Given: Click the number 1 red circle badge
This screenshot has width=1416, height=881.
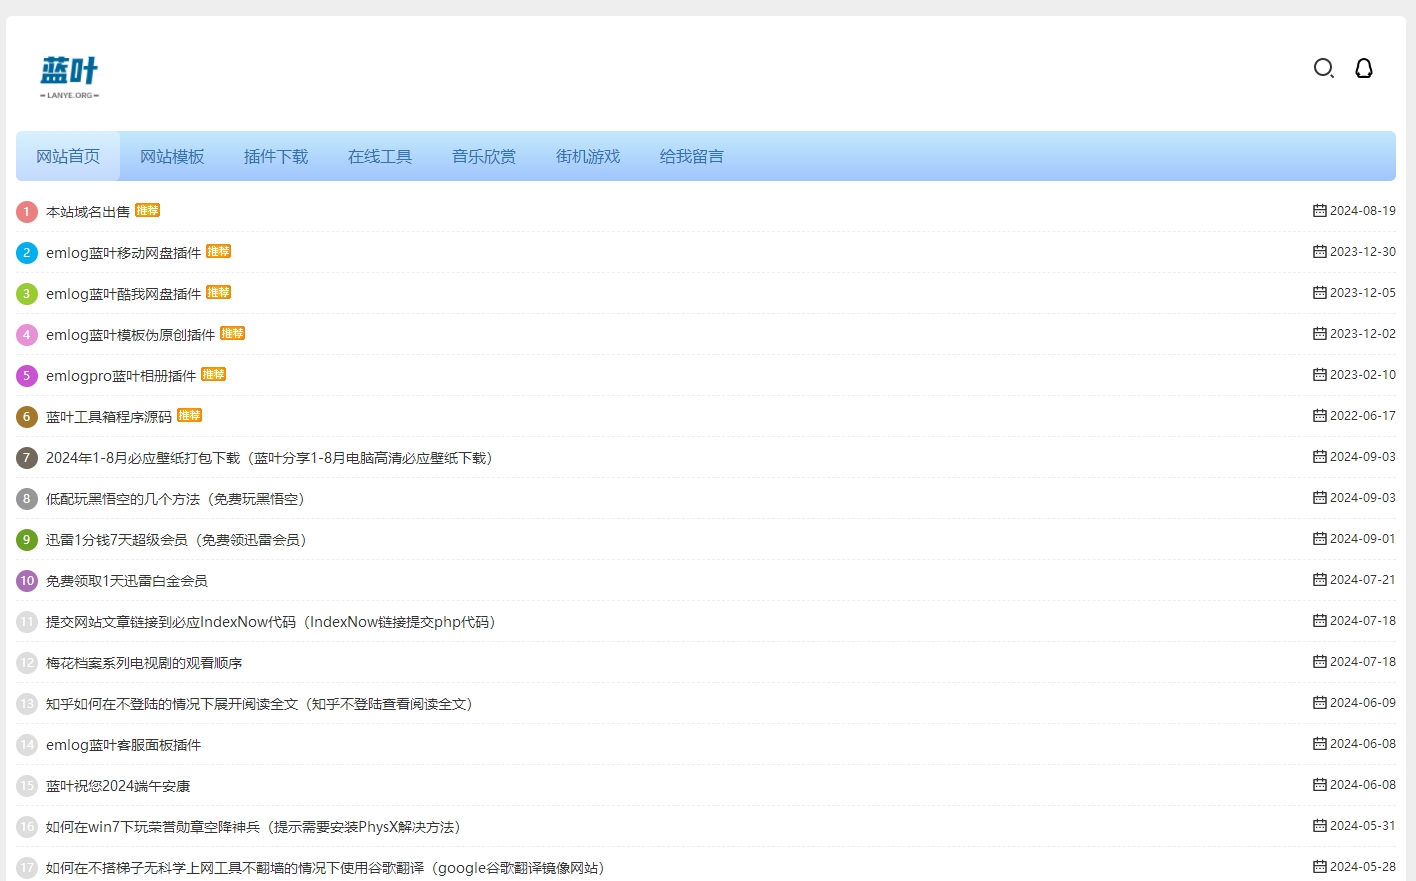Looking at the screenshot, I should point(27,212).
